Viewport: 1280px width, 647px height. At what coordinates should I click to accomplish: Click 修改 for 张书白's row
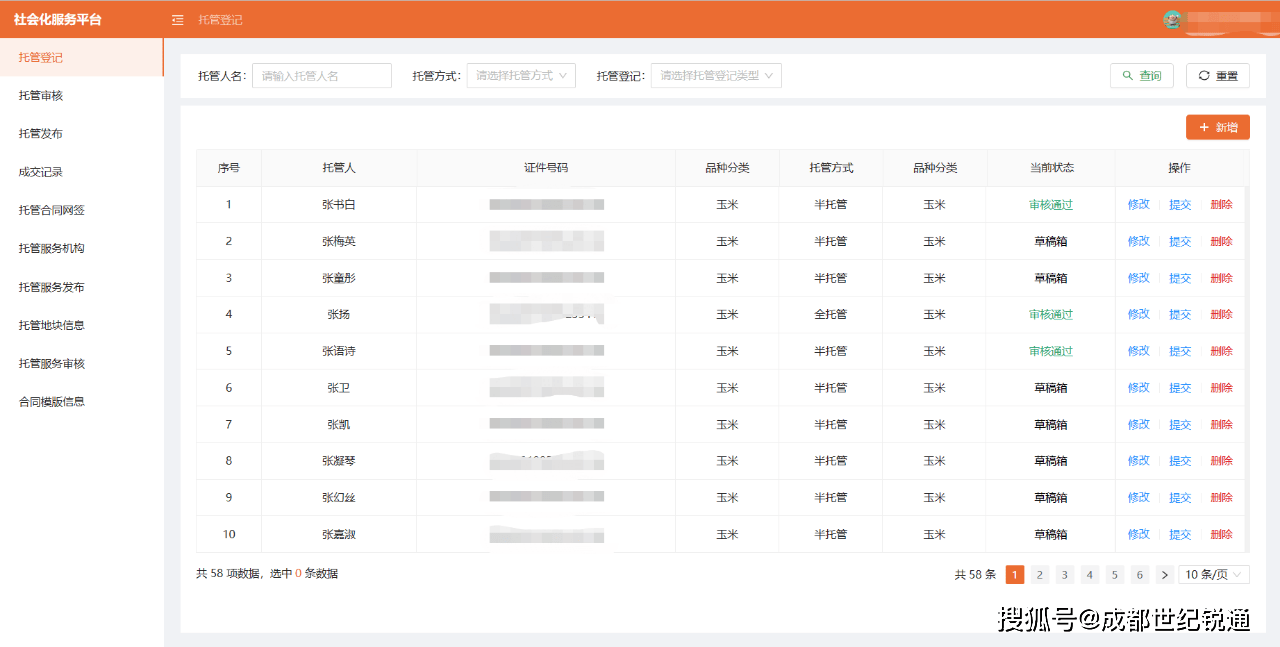1138,205
